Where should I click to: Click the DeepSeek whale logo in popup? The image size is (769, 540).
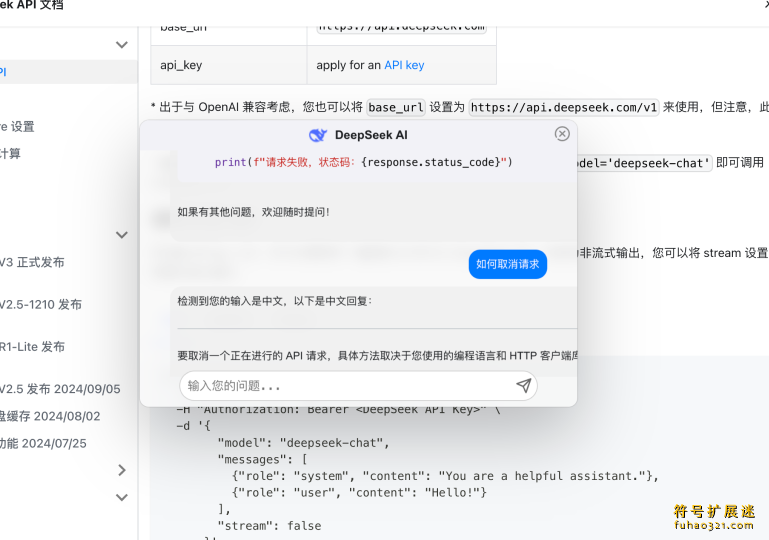(318, 135)
